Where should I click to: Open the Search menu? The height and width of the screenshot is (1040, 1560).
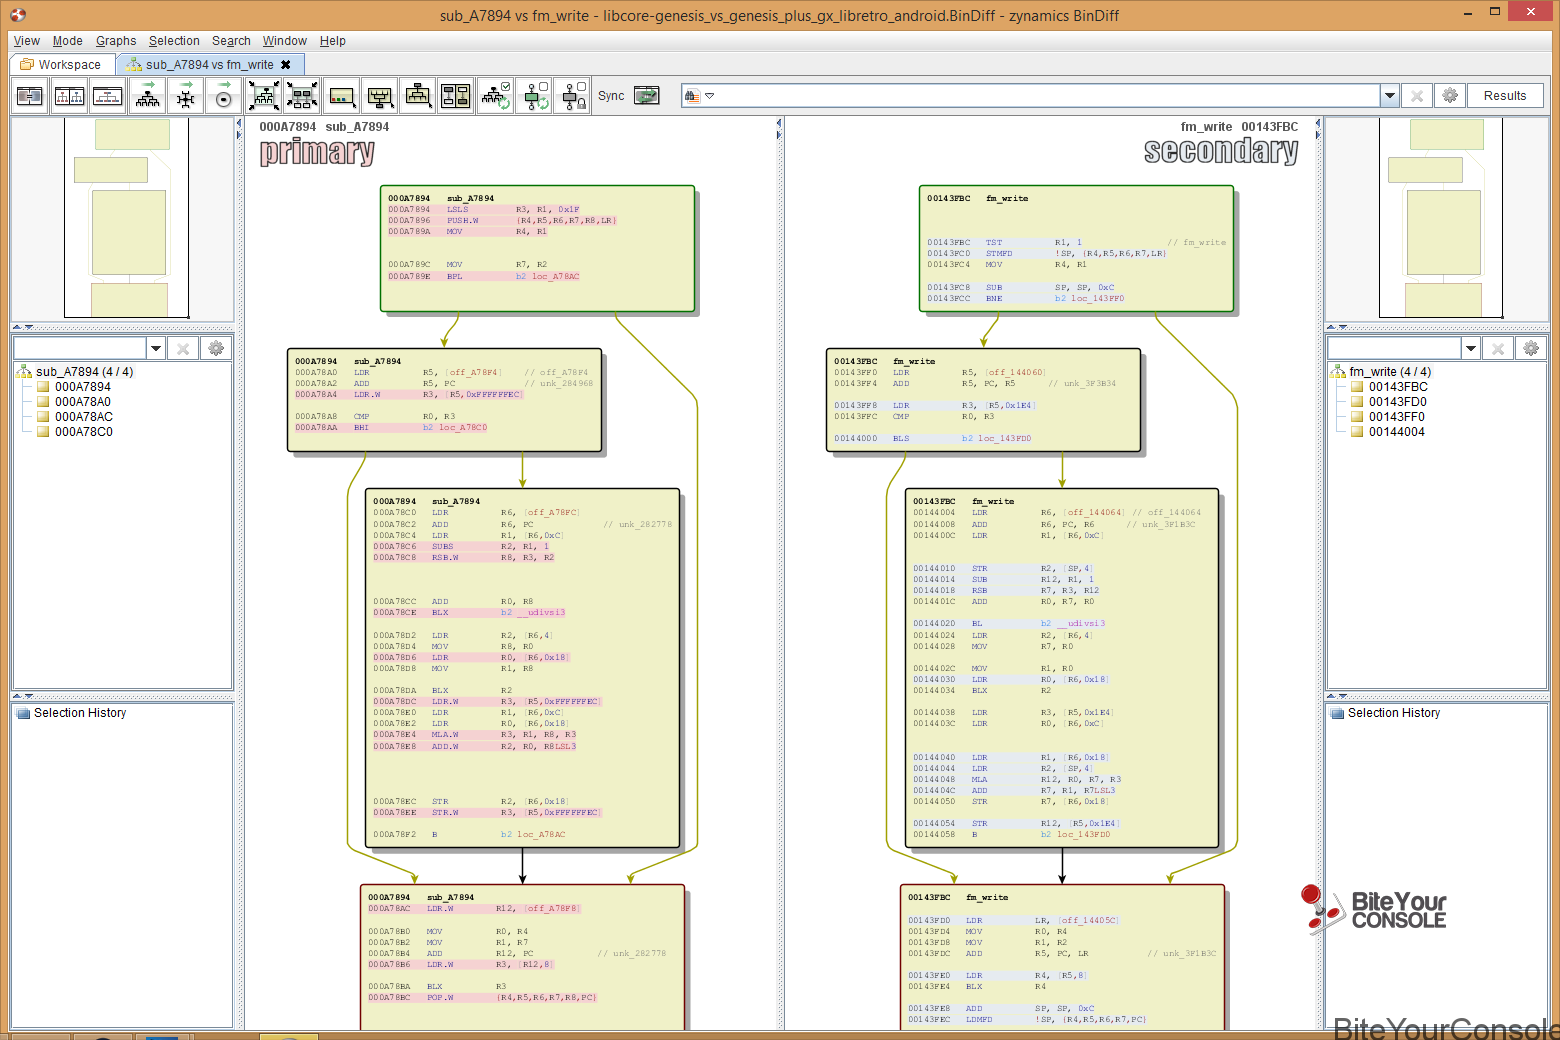click(231, 41)
